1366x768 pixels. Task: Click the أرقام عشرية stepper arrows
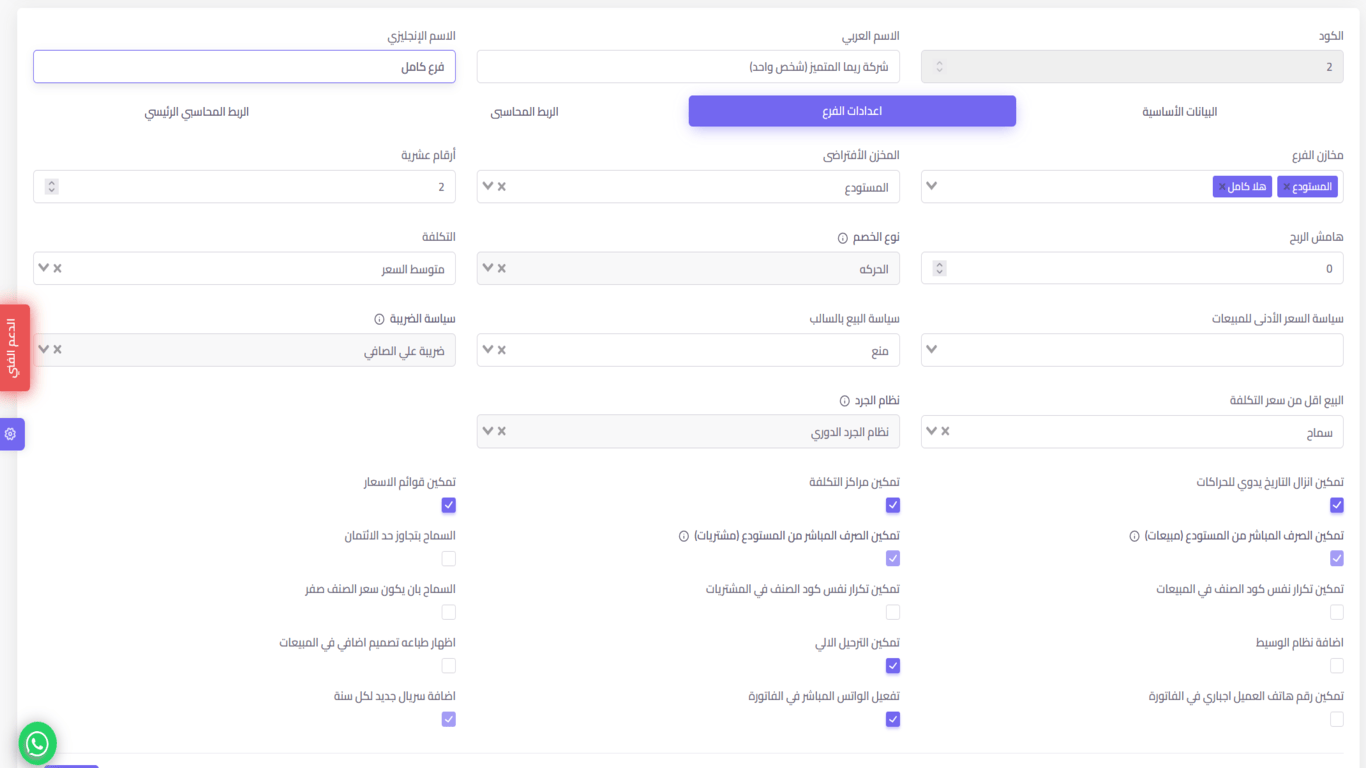coord(52,187)
